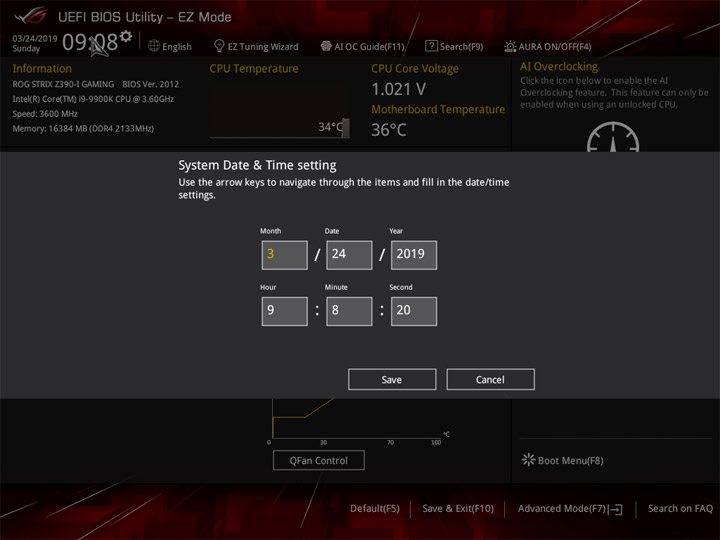
Task: Open QFan Control
Action: click(x=319, y=460)
